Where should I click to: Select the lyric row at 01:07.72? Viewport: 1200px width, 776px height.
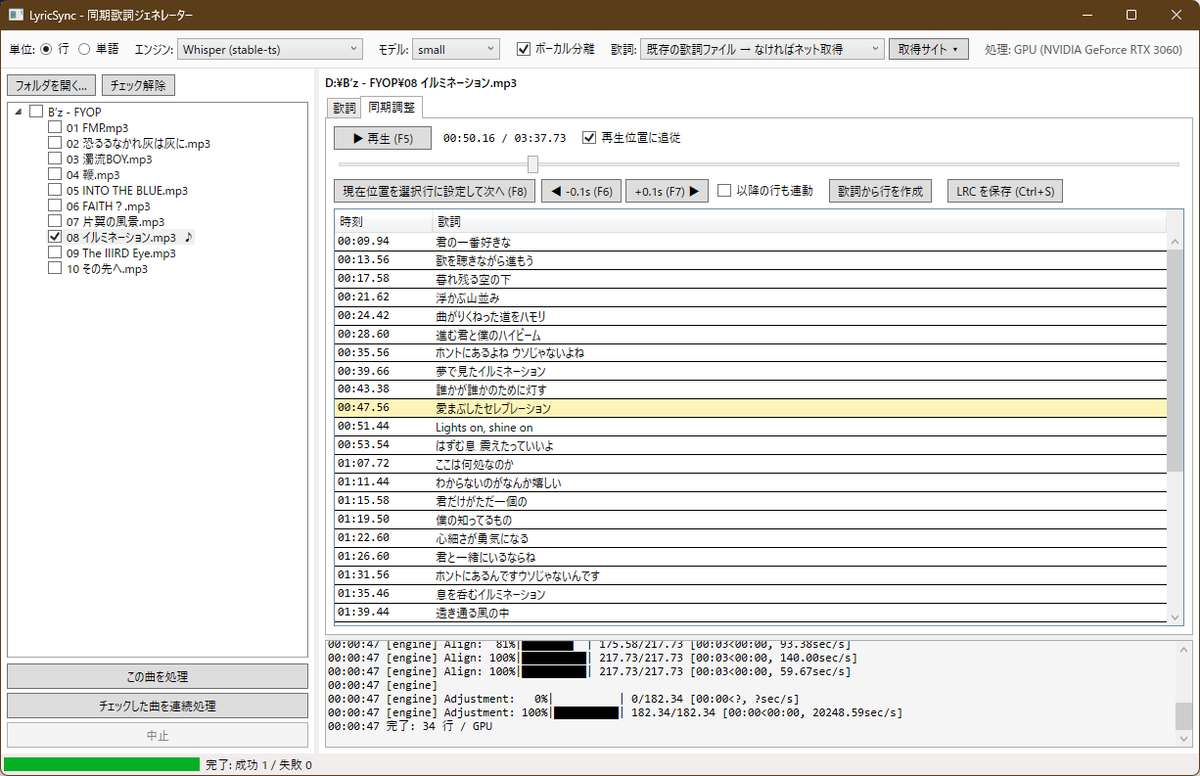pyautogui.click(x=751, y=464)
